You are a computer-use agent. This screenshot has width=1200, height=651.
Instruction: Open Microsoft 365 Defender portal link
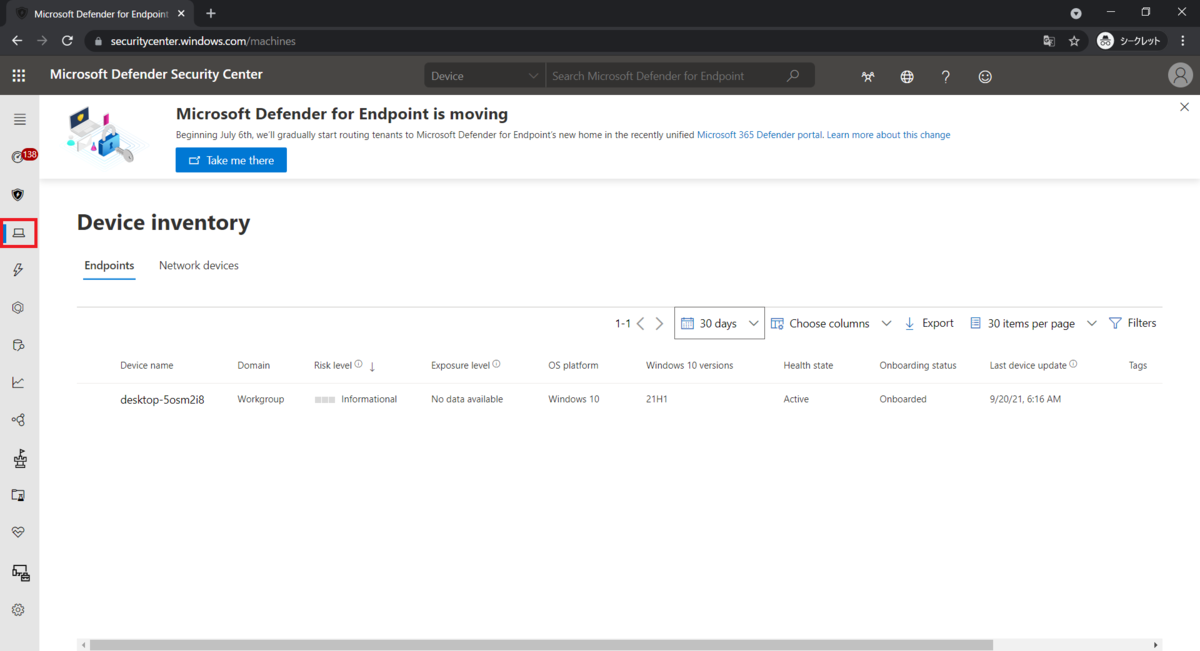[760, 135]
